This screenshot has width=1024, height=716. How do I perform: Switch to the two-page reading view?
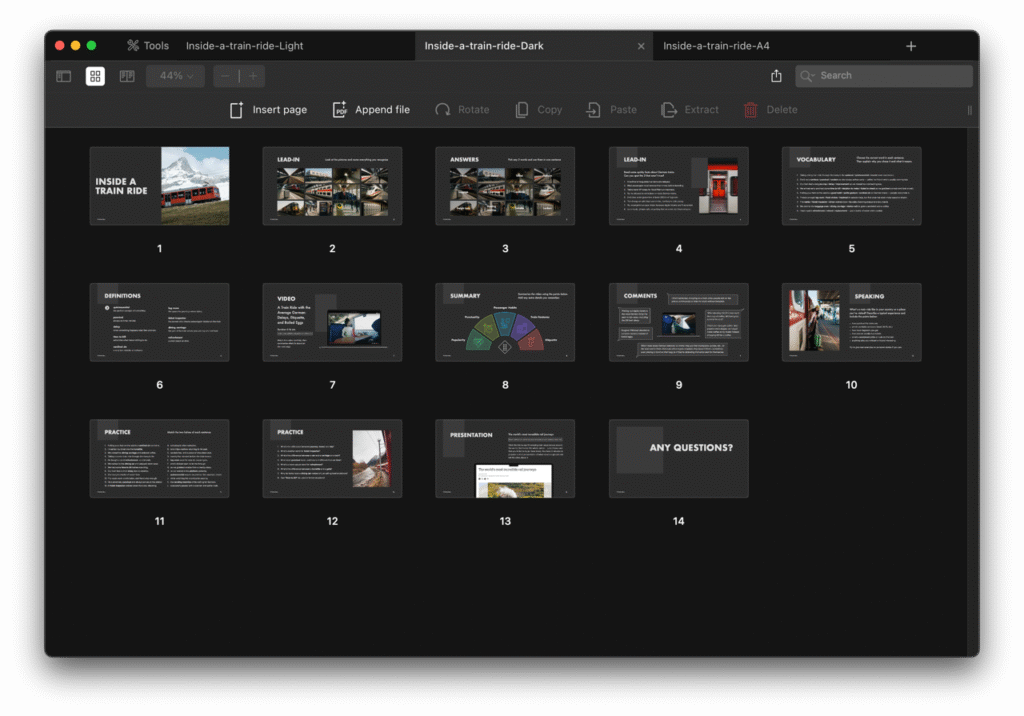[x=127, y=76]
